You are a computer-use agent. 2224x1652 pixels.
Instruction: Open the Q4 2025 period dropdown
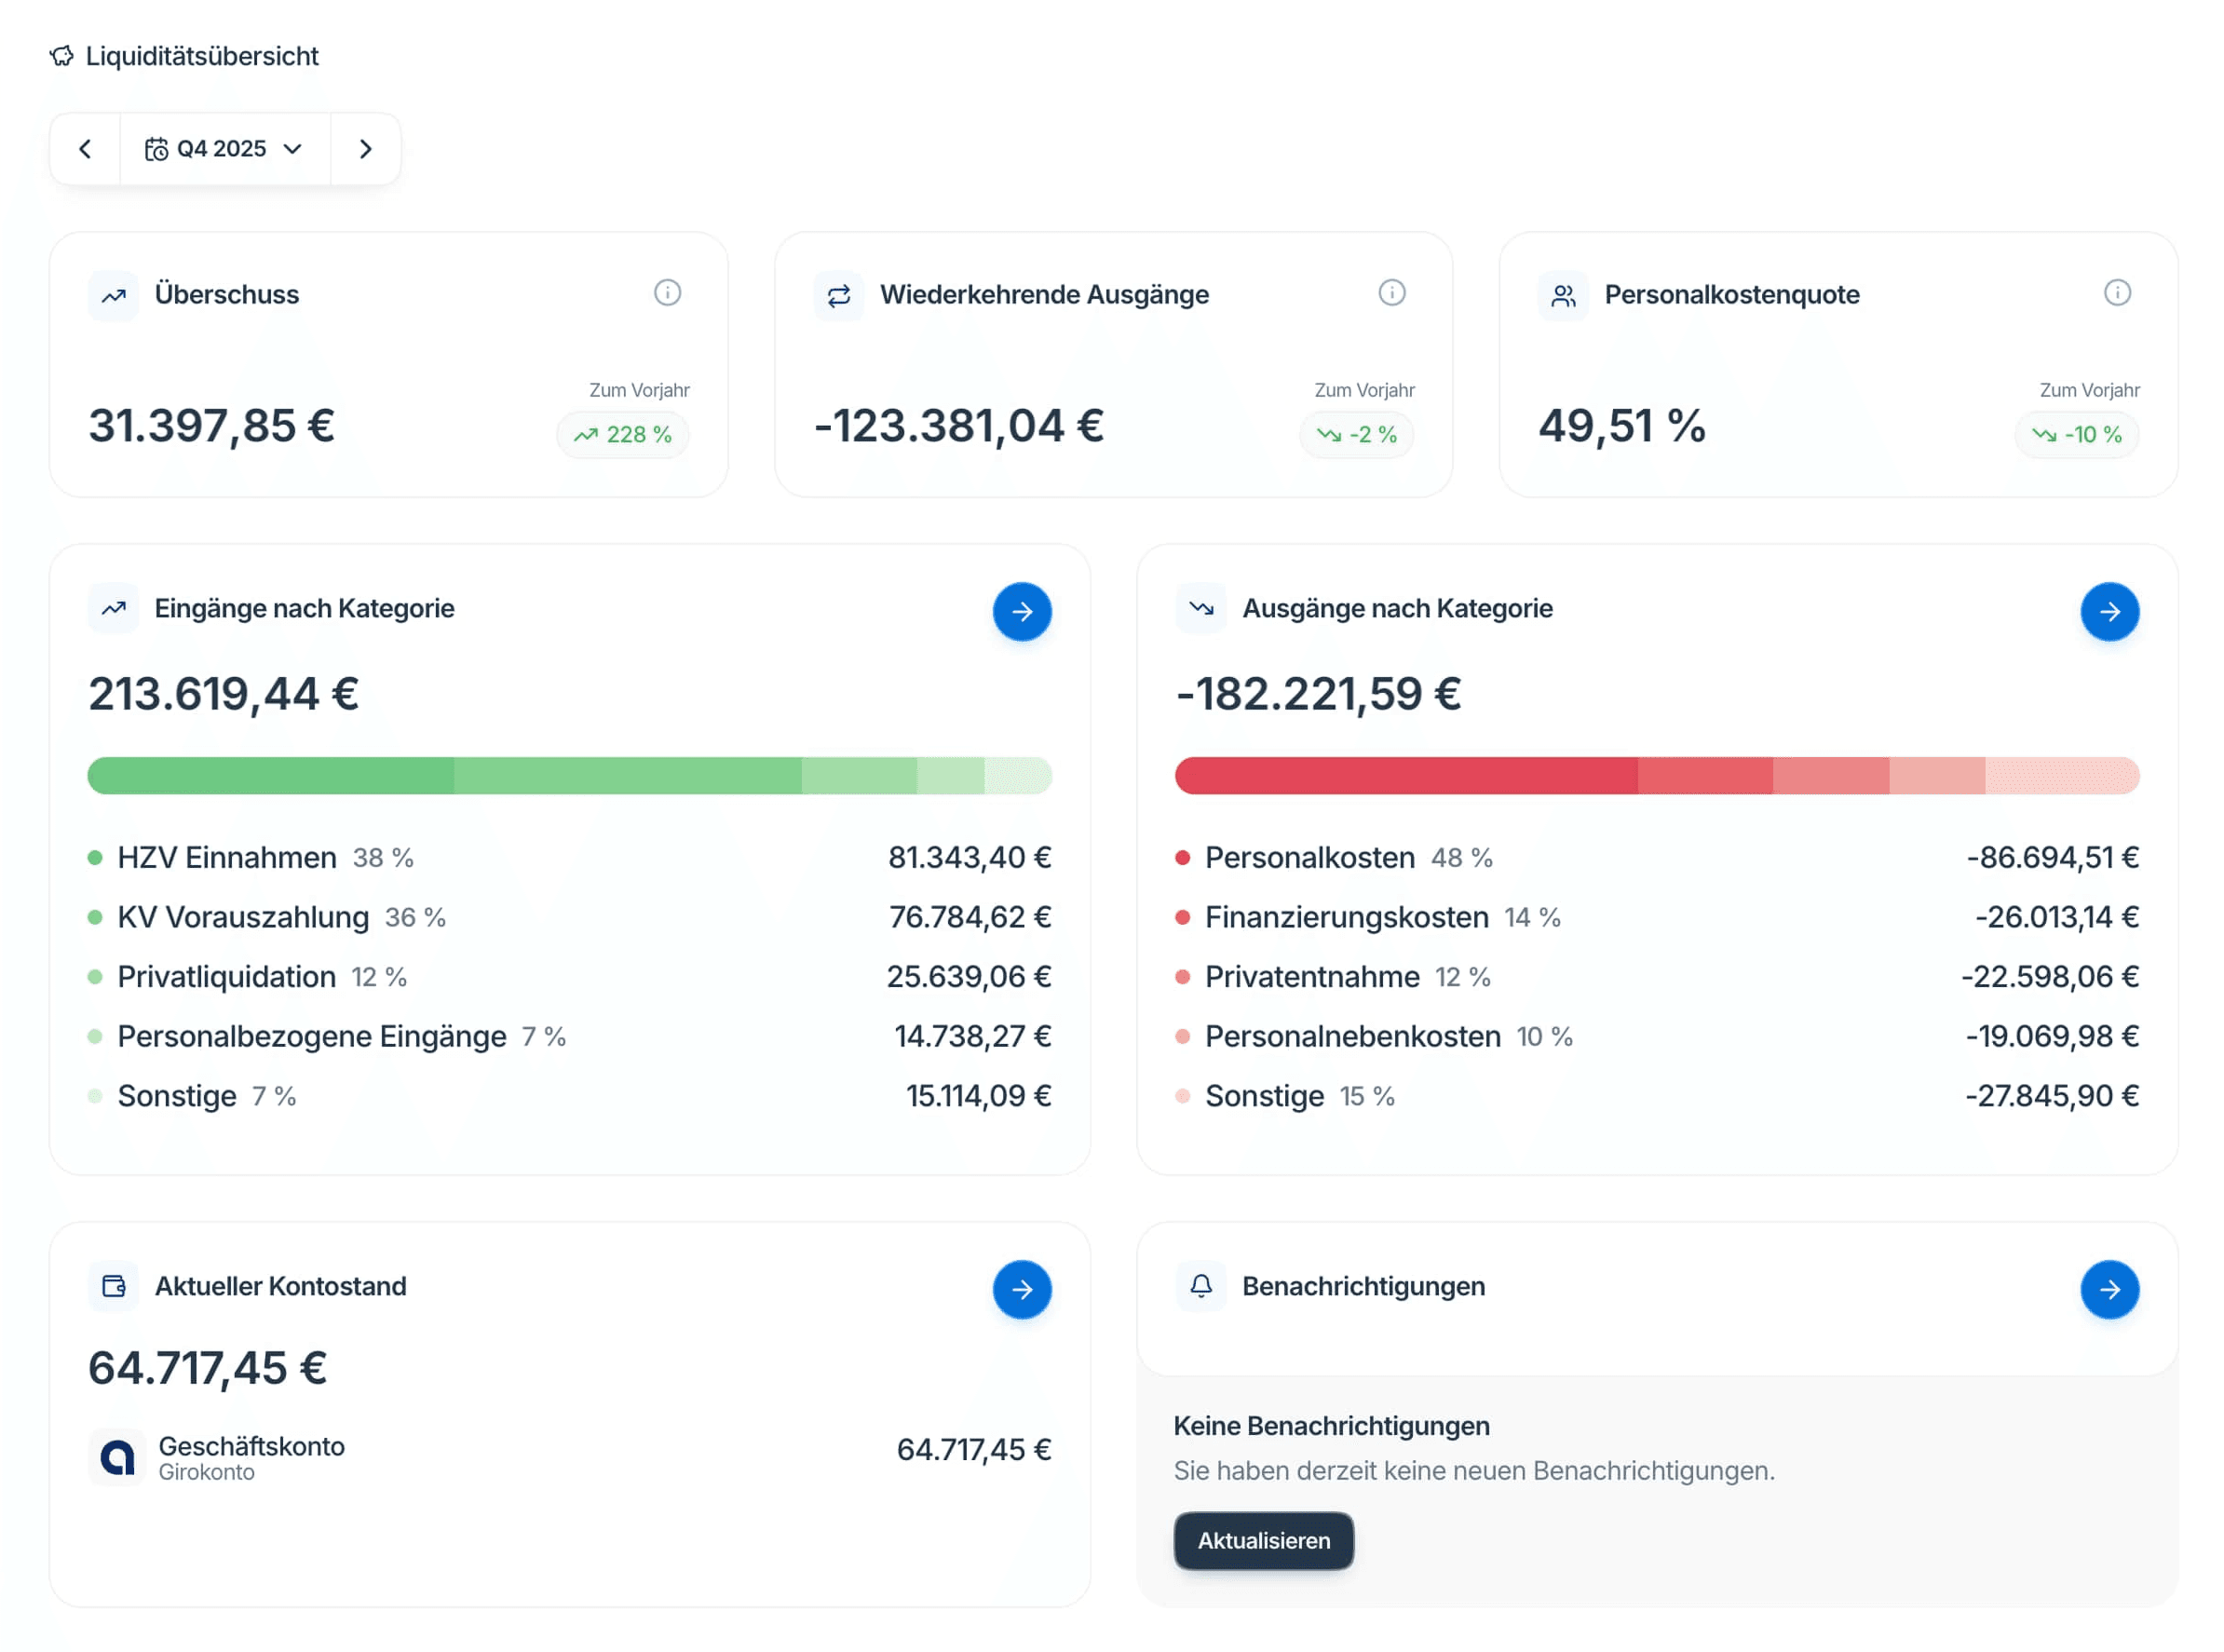click(x=224, y=148)
